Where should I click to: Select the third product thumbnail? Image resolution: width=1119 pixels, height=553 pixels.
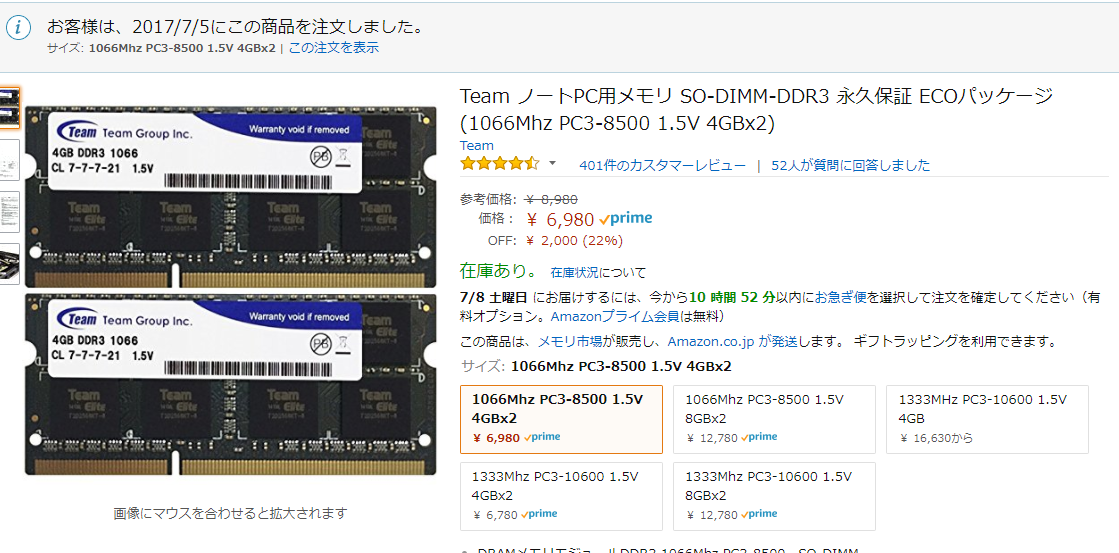(x=10, y=211)
